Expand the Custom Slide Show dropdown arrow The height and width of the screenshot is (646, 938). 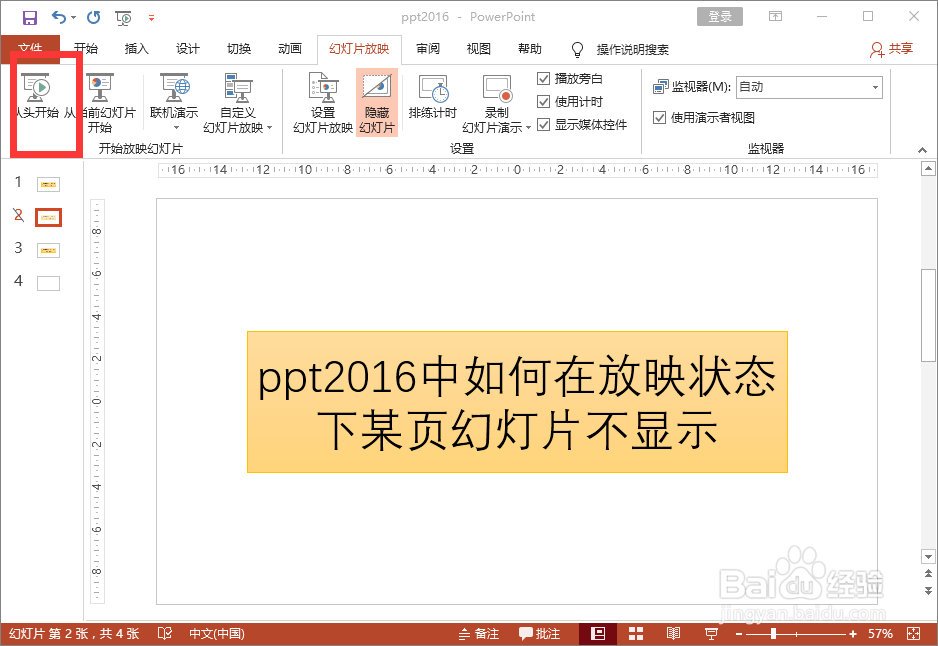(x=270, y=127)
